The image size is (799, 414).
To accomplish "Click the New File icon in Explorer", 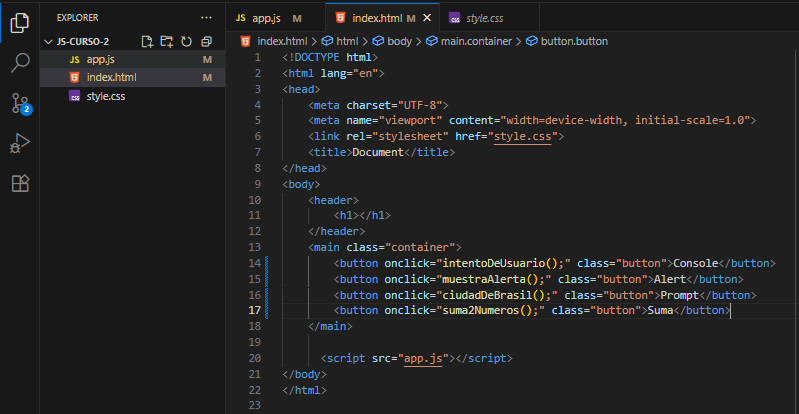I will pyautogui.click(x=147, y=42).
